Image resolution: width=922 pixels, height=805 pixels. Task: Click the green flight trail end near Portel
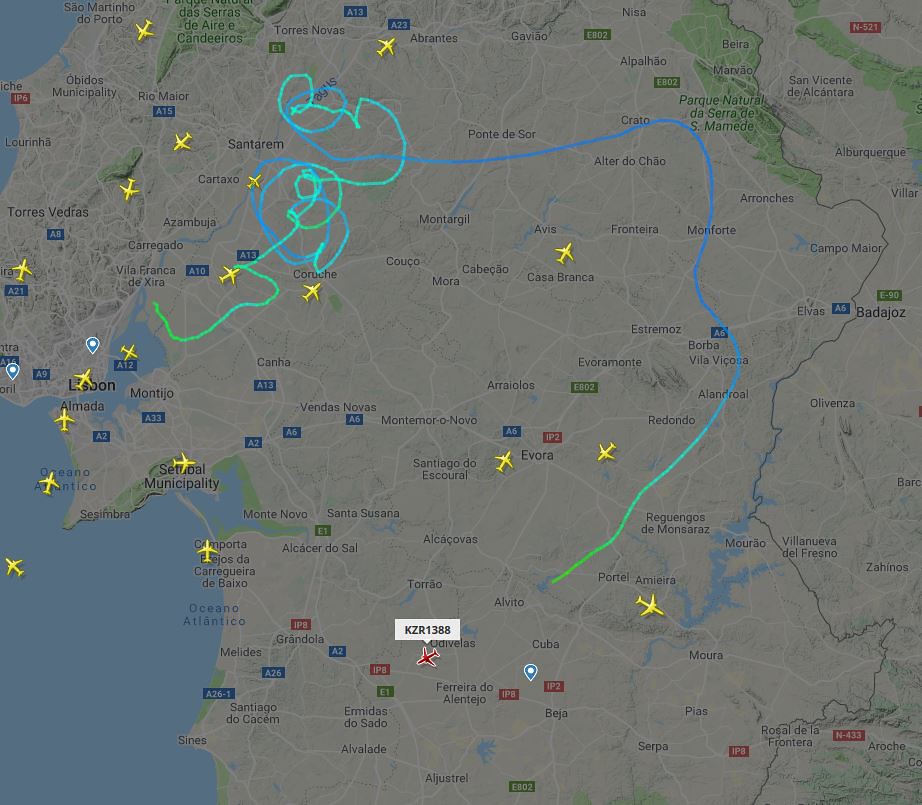click(x=553, y=582)
